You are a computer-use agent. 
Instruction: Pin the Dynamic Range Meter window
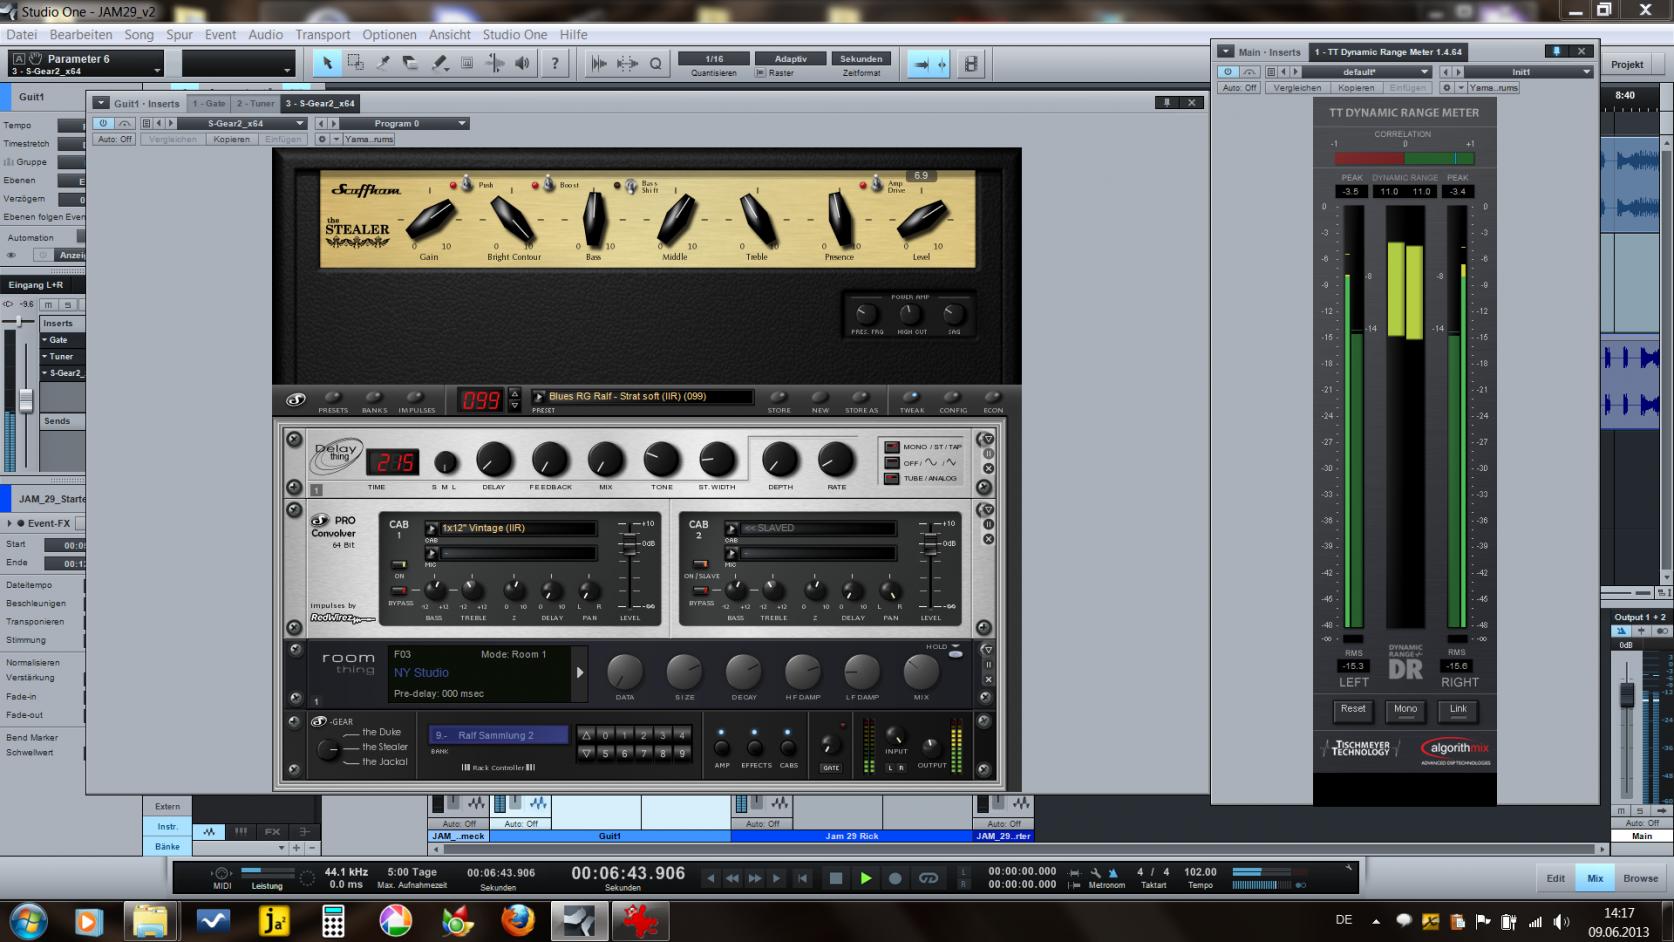(1556, 51)
